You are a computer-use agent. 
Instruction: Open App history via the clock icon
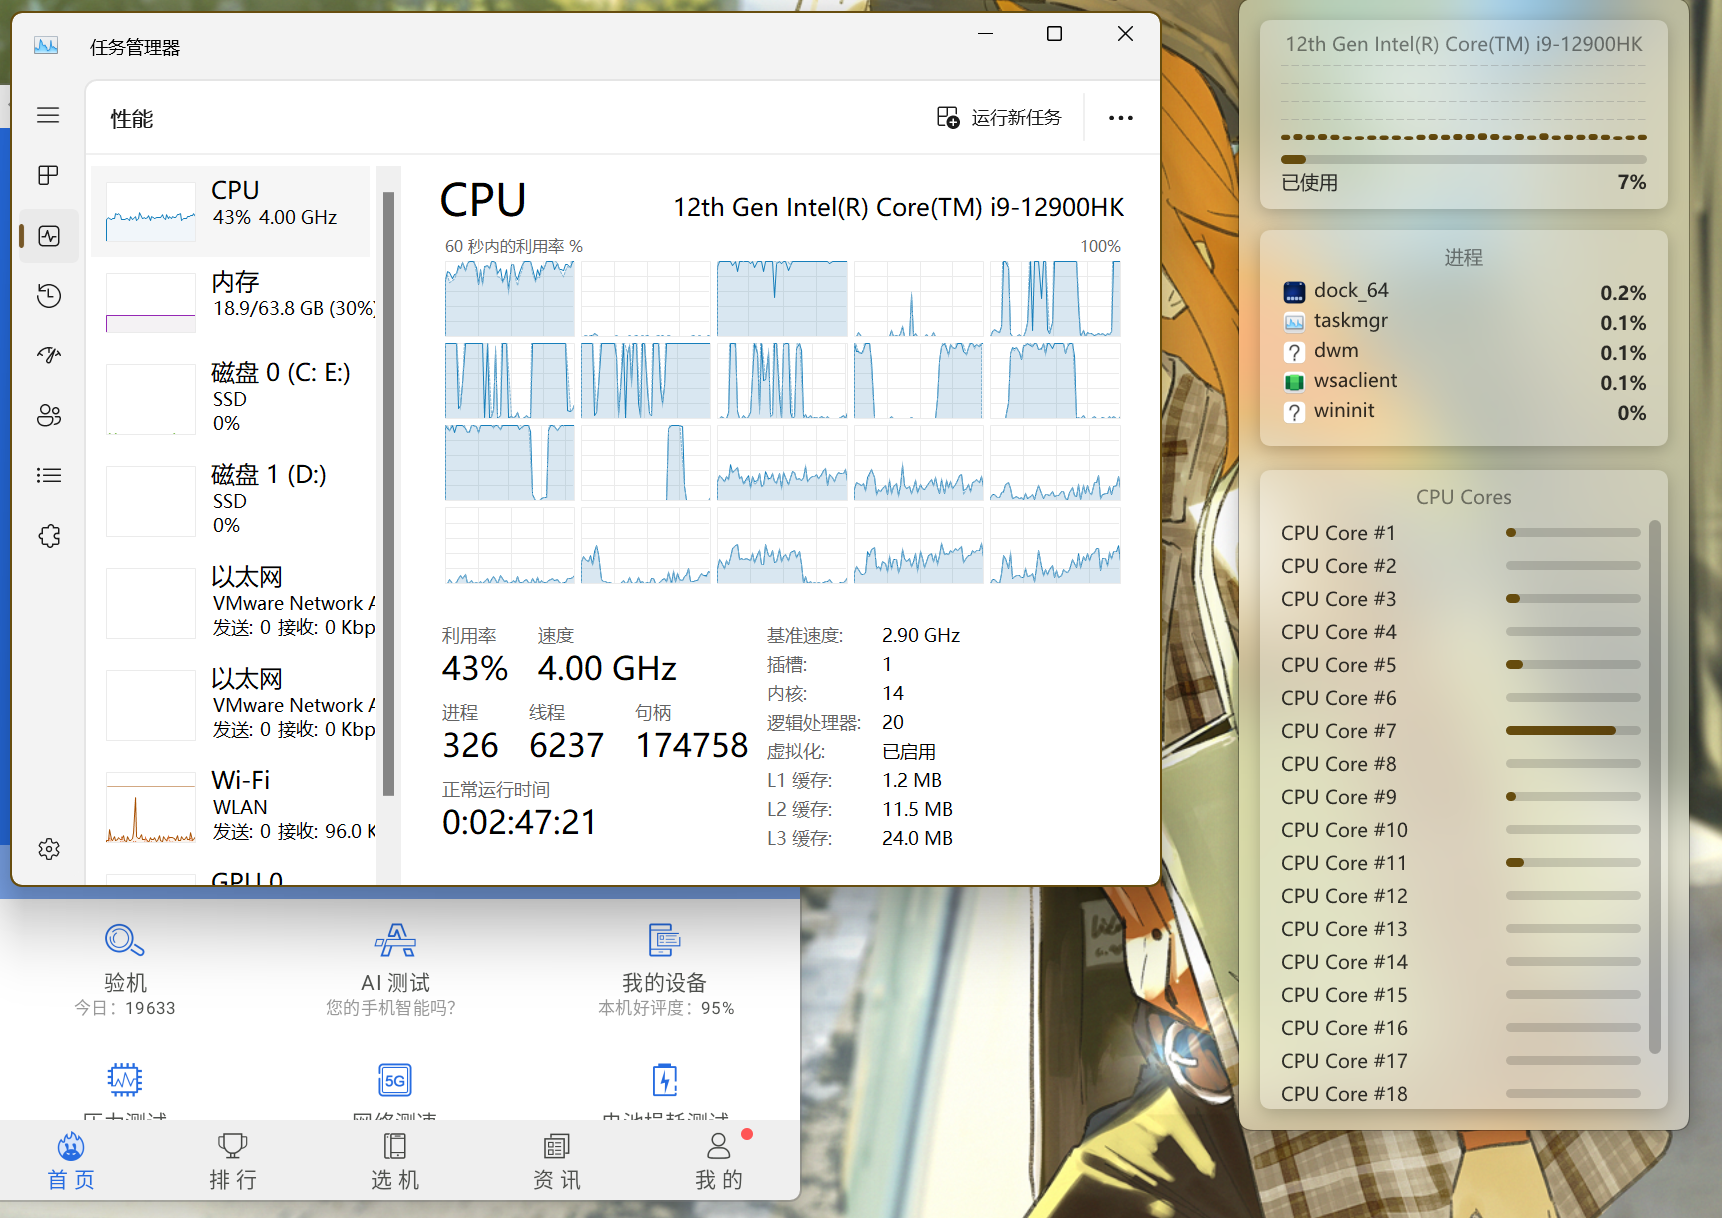[x=48, y=296]
